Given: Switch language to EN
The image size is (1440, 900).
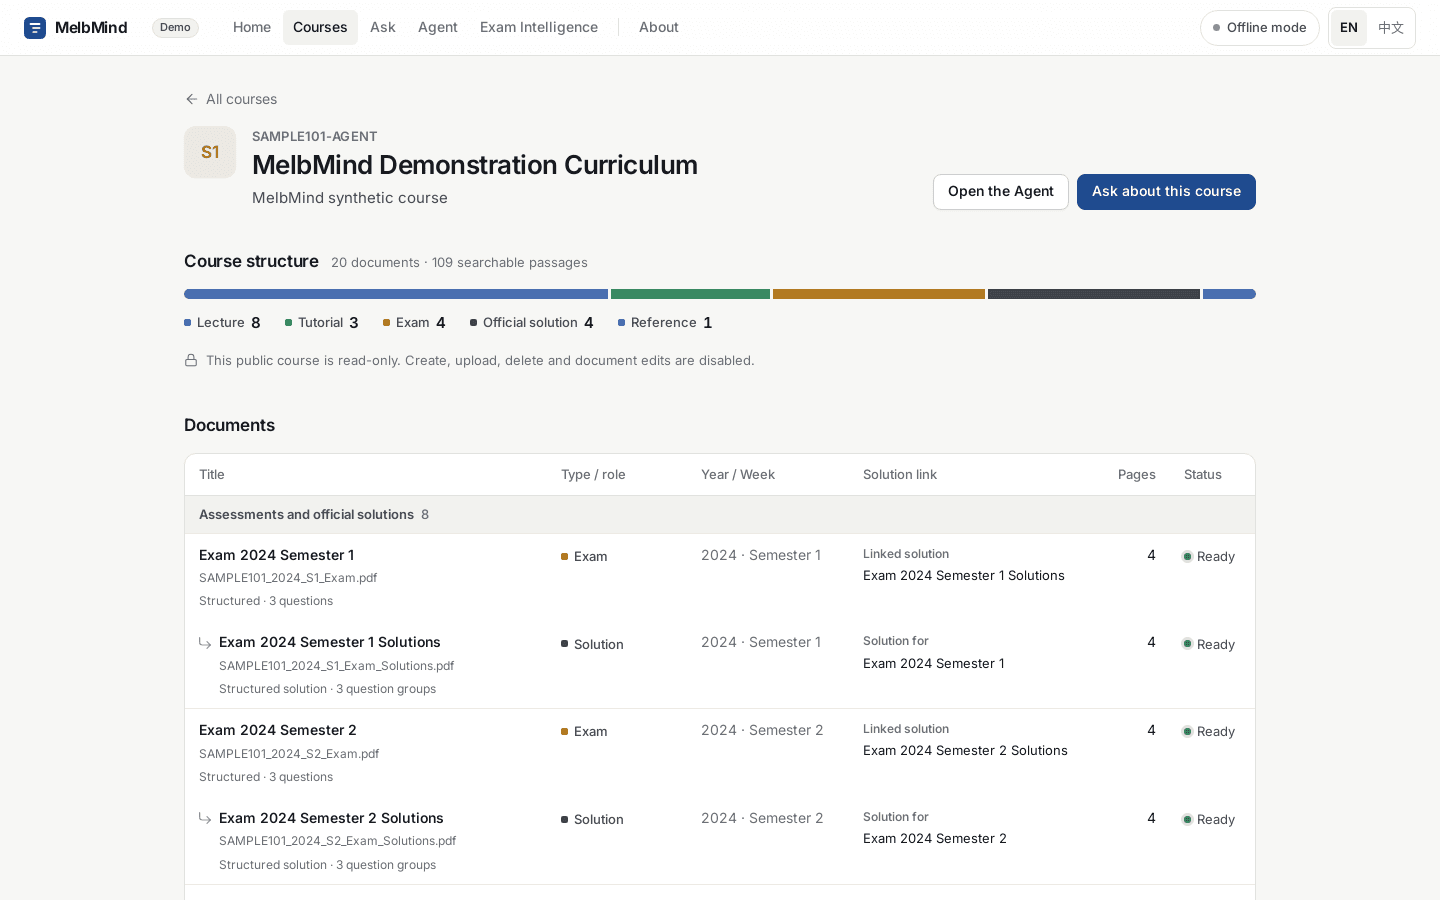Looking at the screenshot, I should point(1349,28).
